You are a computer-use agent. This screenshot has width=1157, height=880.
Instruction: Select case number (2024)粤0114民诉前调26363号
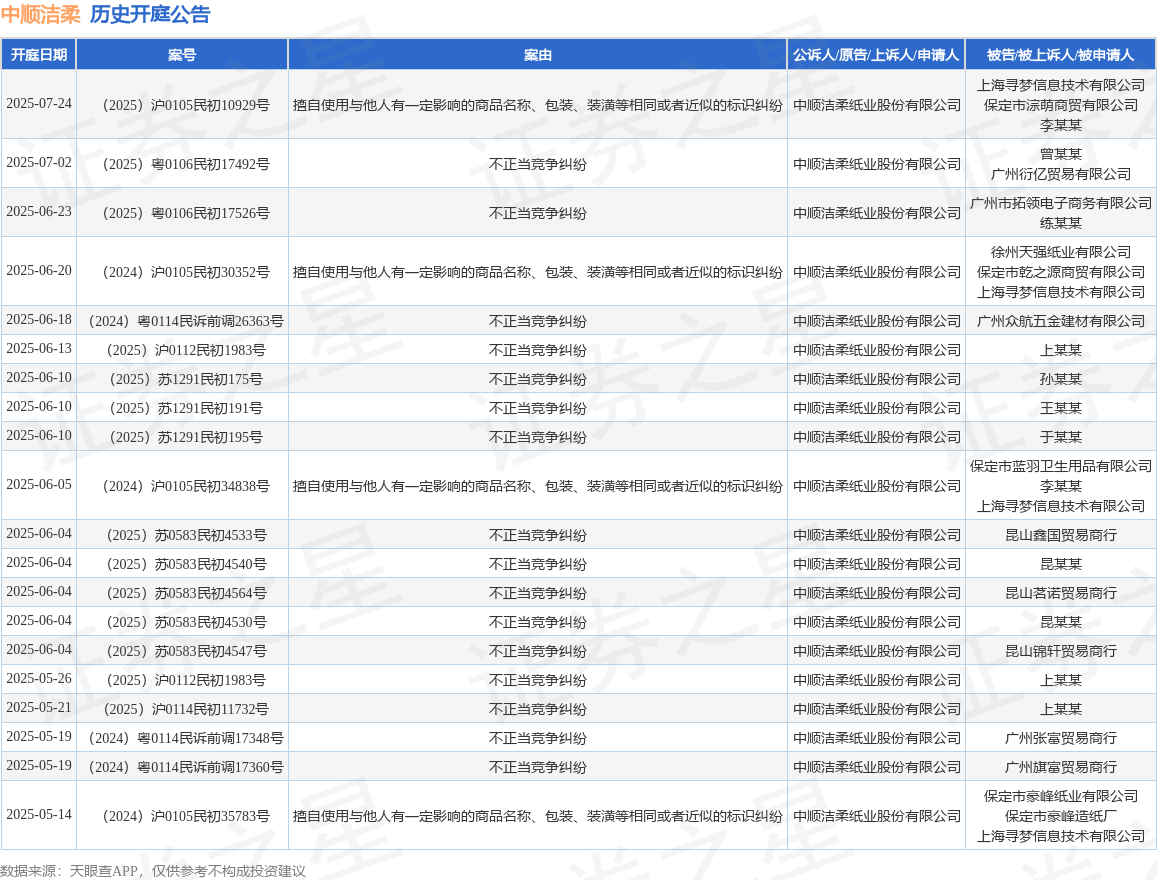coord(182,321)
